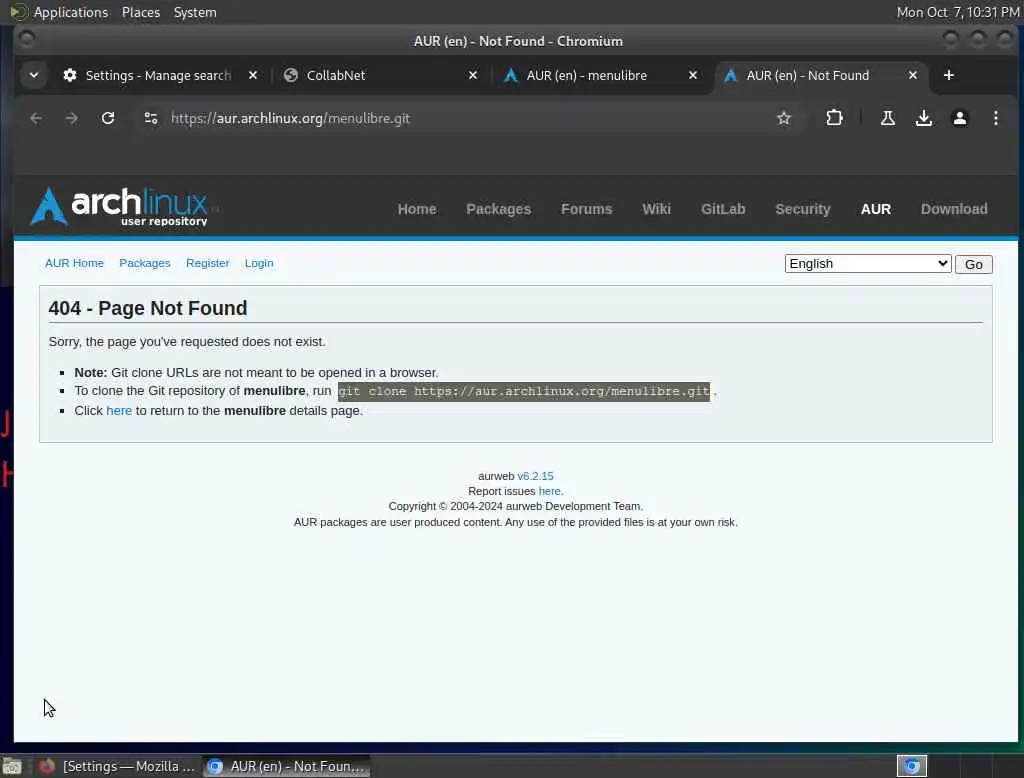
Task: Open Download in Arch navigation
Action: (x=953, y=209)
